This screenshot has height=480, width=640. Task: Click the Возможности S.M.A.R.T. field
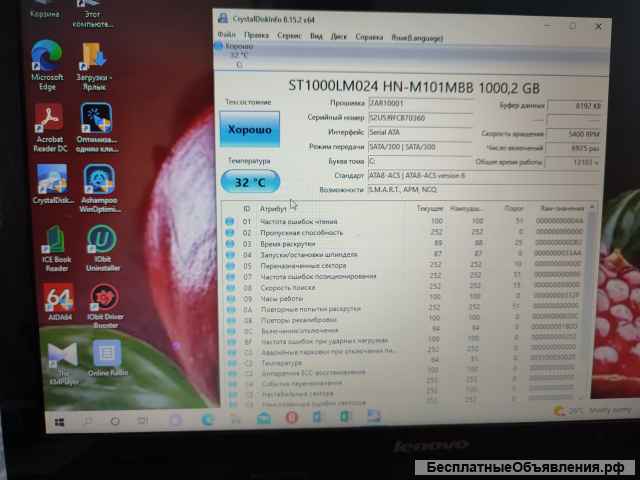[484, 190]
